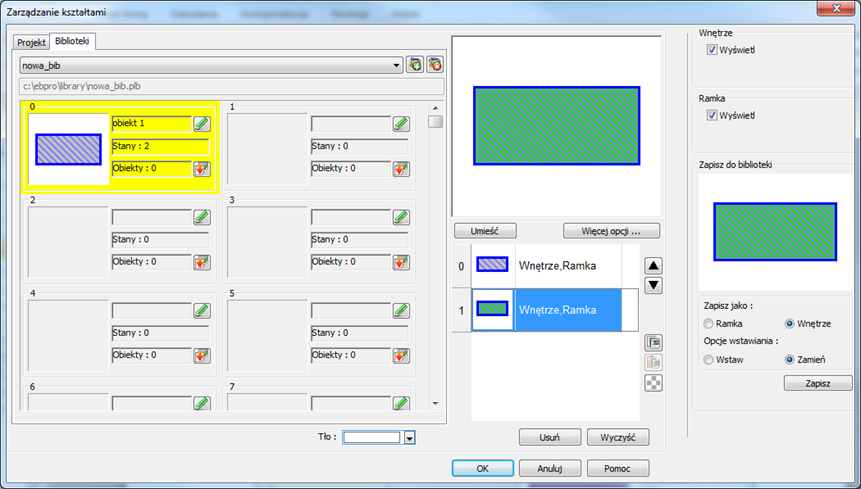Image resolution: width=861 pixels, height=489 pixels.
Task: Click the Więcej opcji button
Action: click(611, 231)
